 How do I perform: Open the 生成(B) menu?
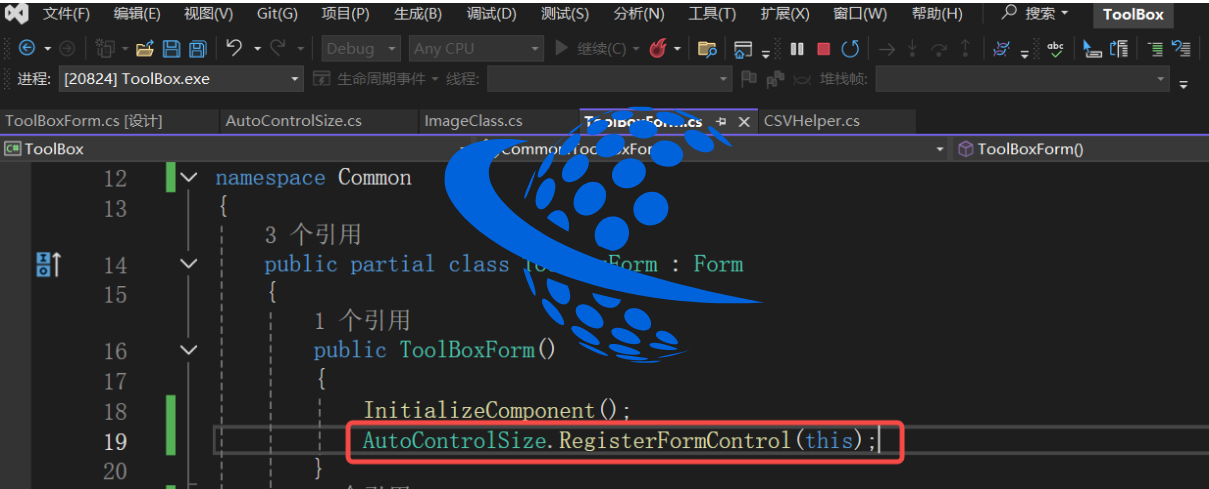click(418, 14)
